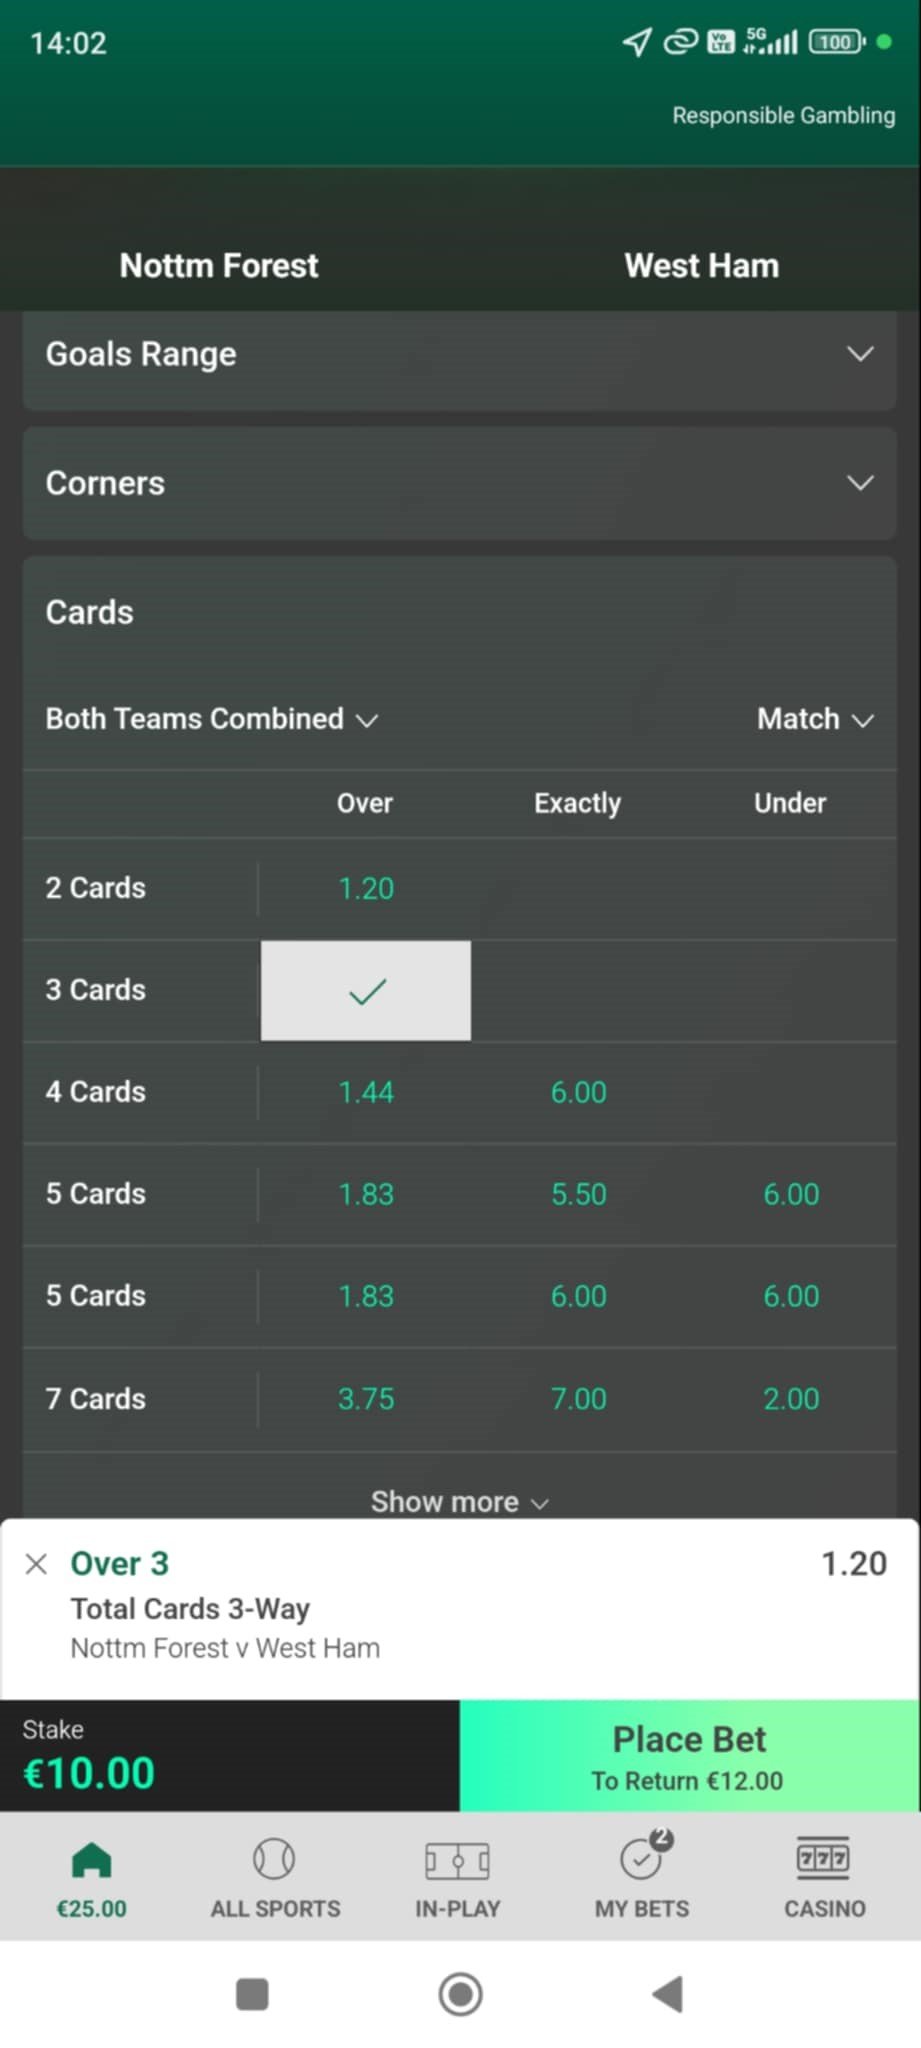Edit the €10.00 stake field
This screenshot has width=921, height=2048.
pos(229,1756)
